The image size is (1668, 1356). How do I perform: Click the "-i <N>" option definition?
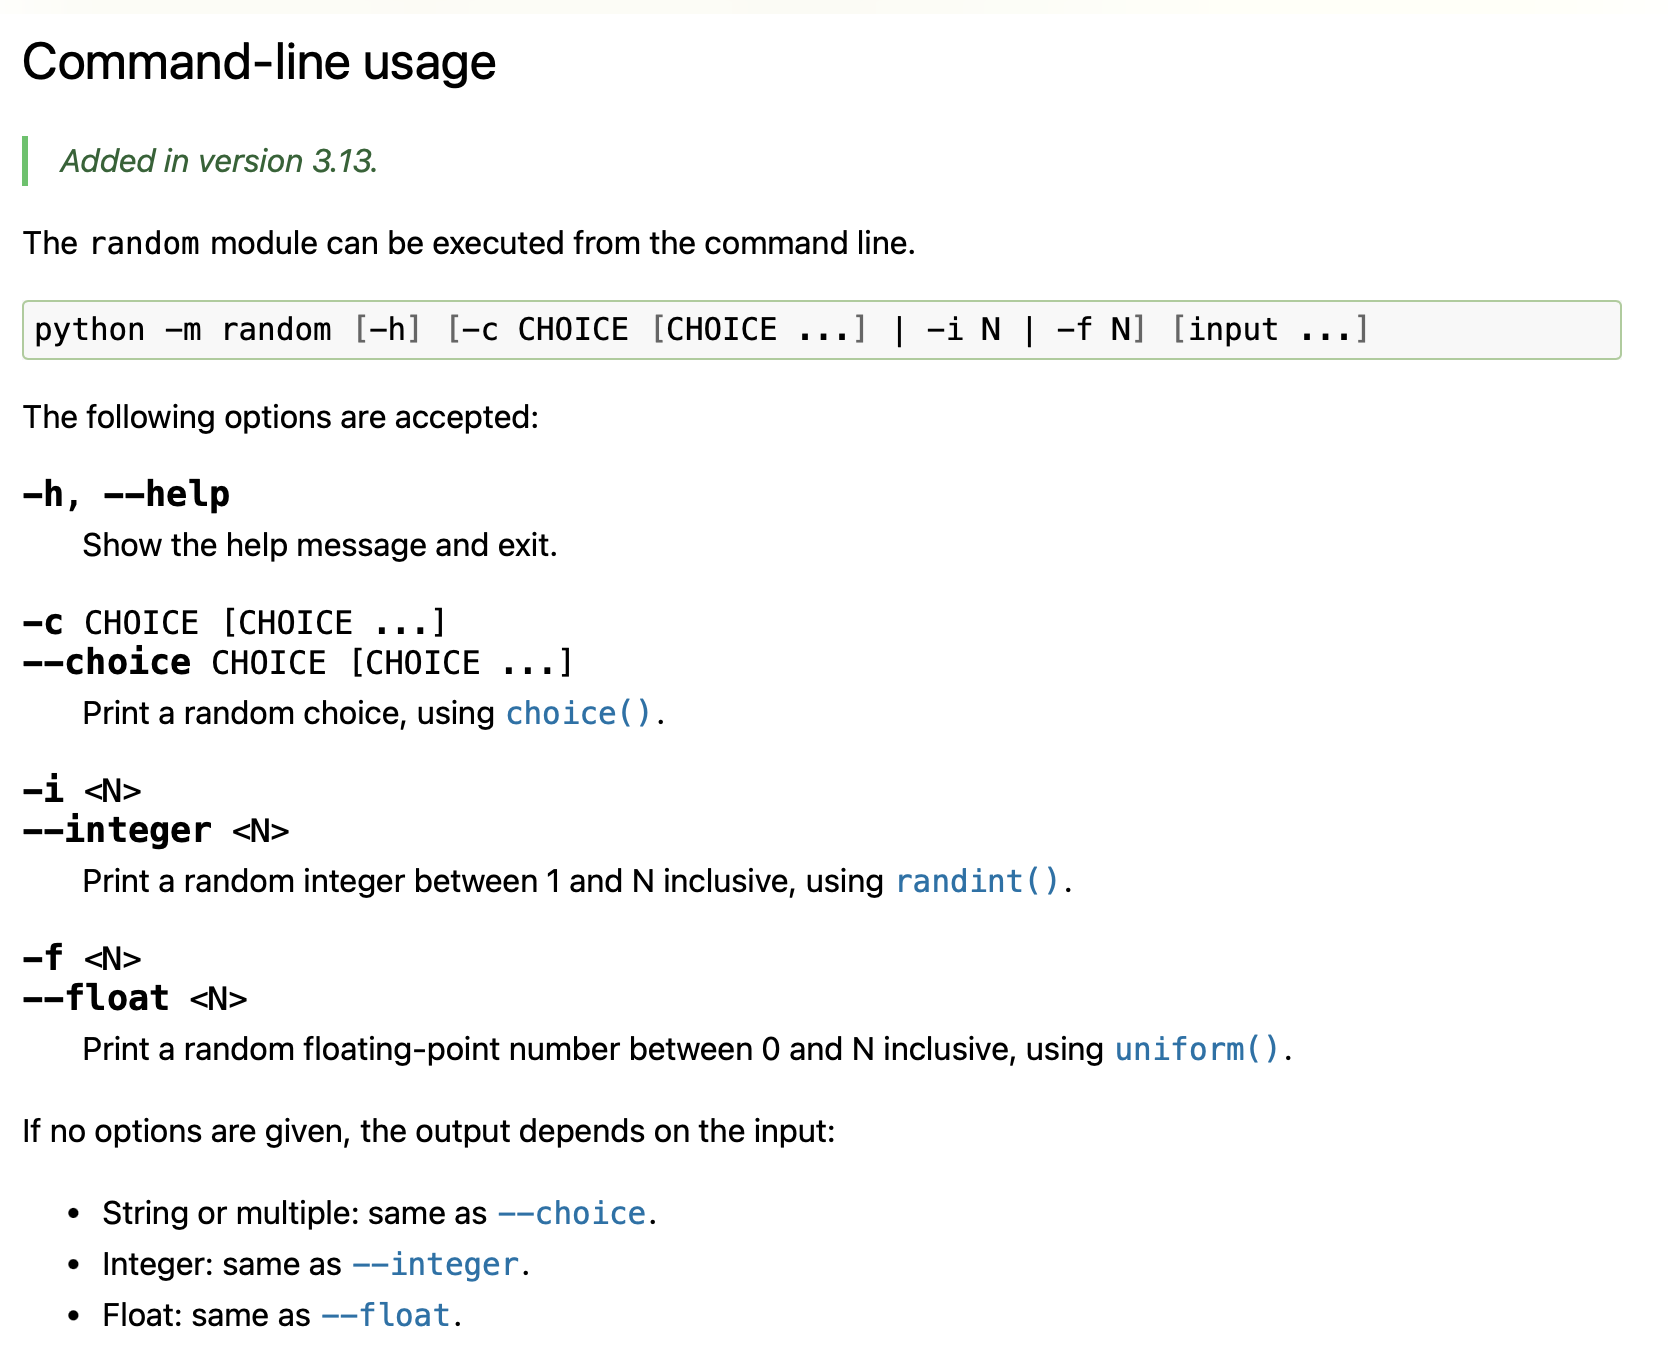click(82, 791)
